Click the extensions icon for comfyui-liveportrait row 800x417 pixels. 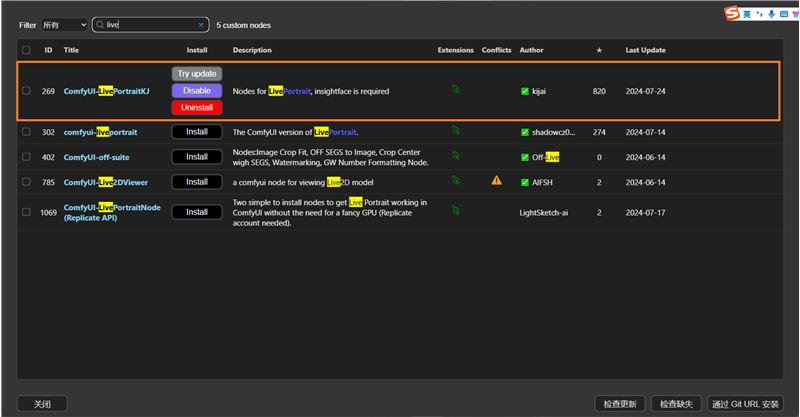(x=456, y=131)
